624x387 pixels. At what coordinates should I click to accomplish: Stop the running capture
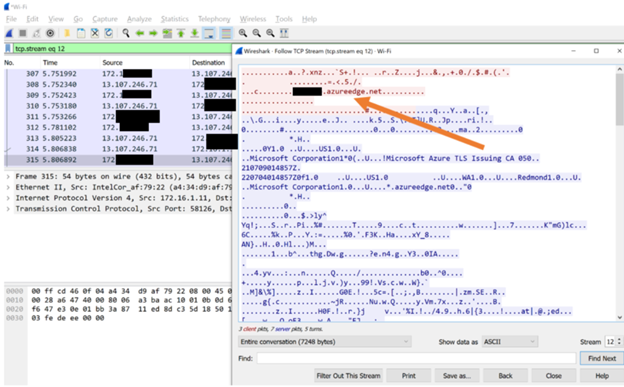tap(23, 33)
